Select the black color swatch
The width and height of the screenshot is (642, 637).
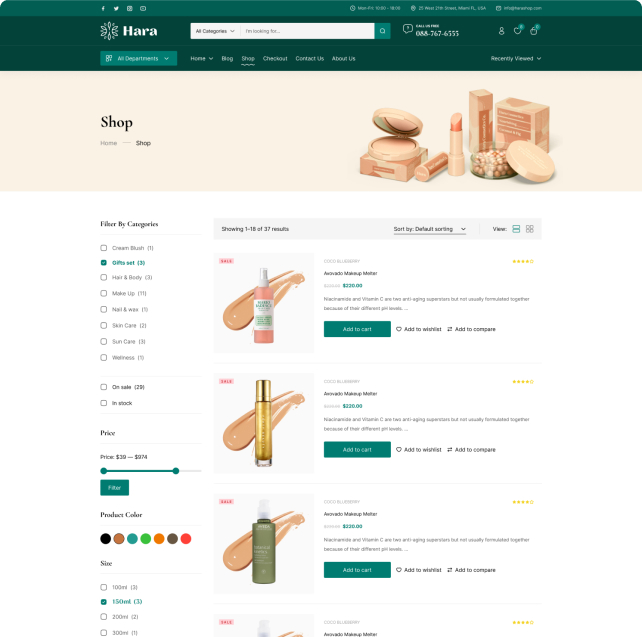pyautogui.click(x=106, y=539)
